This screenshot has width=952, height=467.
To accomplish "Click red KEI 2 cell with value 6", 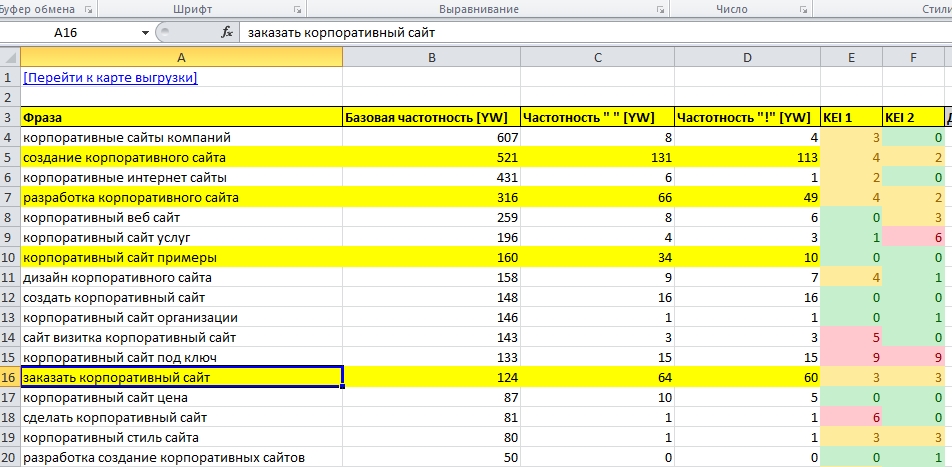I will [914, 237].
